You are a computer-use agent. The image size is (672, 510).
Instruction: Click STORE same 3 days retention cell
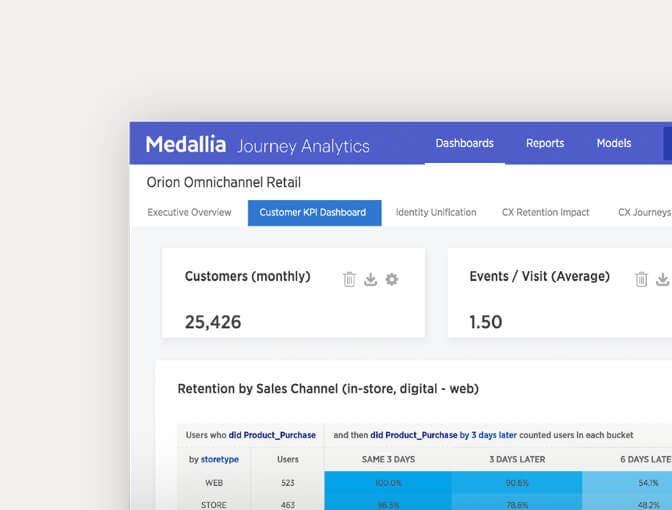pos(388,502)
